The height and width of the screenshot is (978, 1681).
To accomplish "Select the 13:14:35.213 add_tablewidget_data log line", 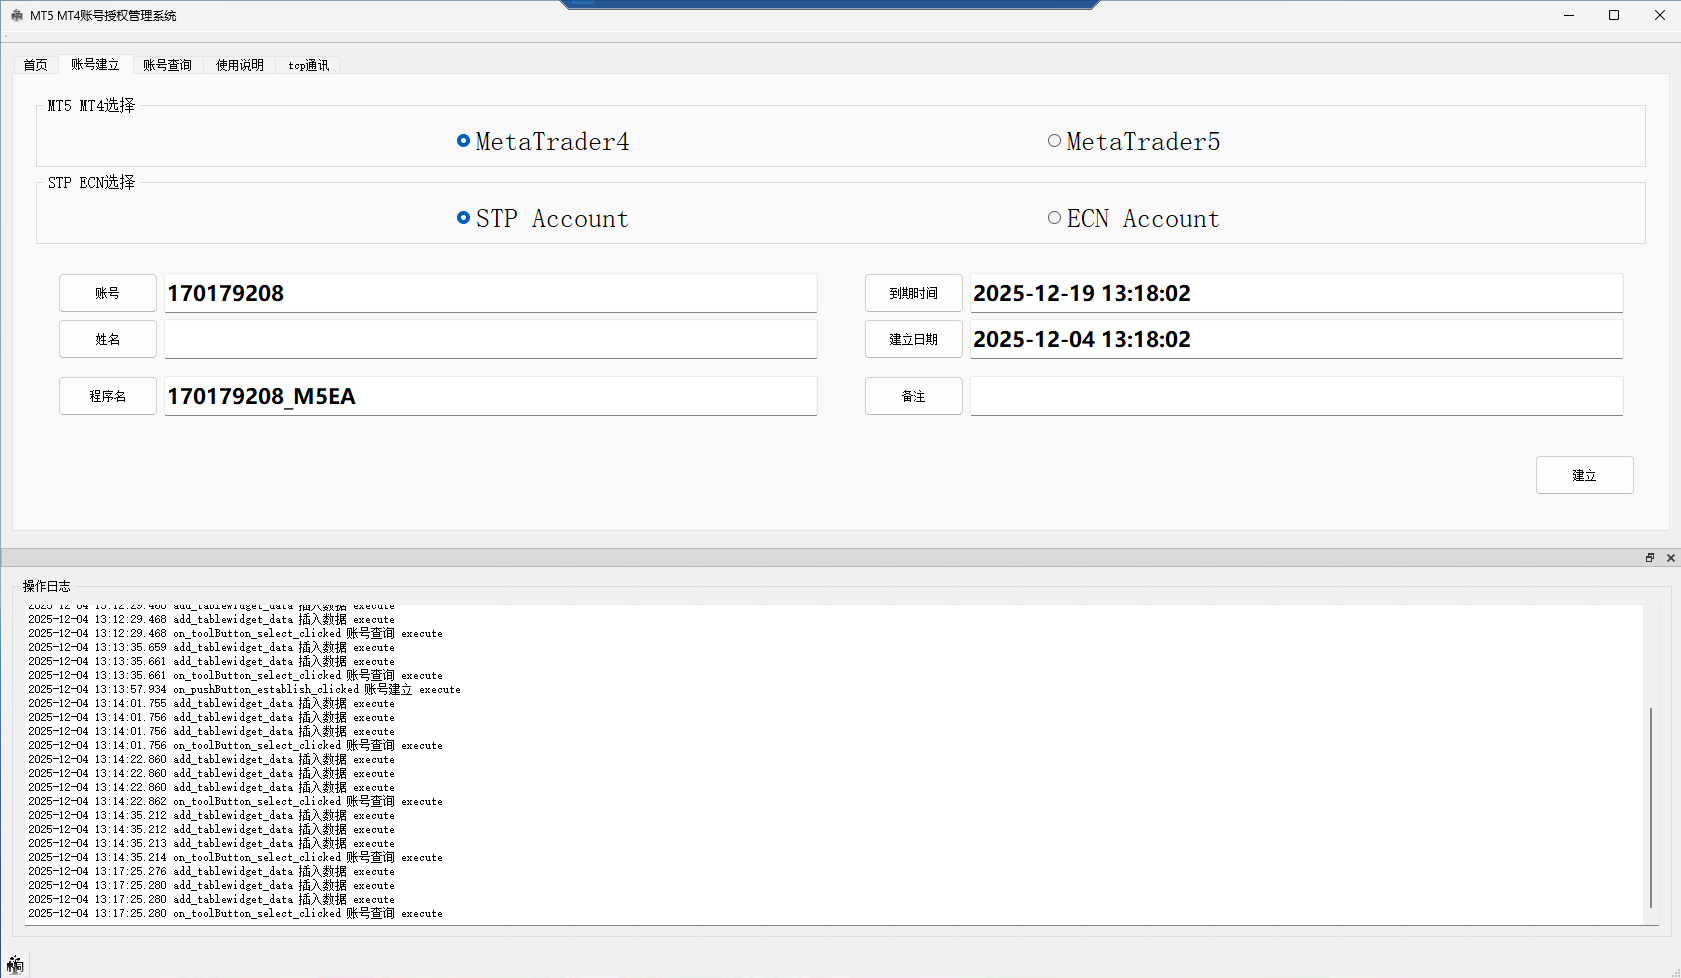I will click(211, 844).
